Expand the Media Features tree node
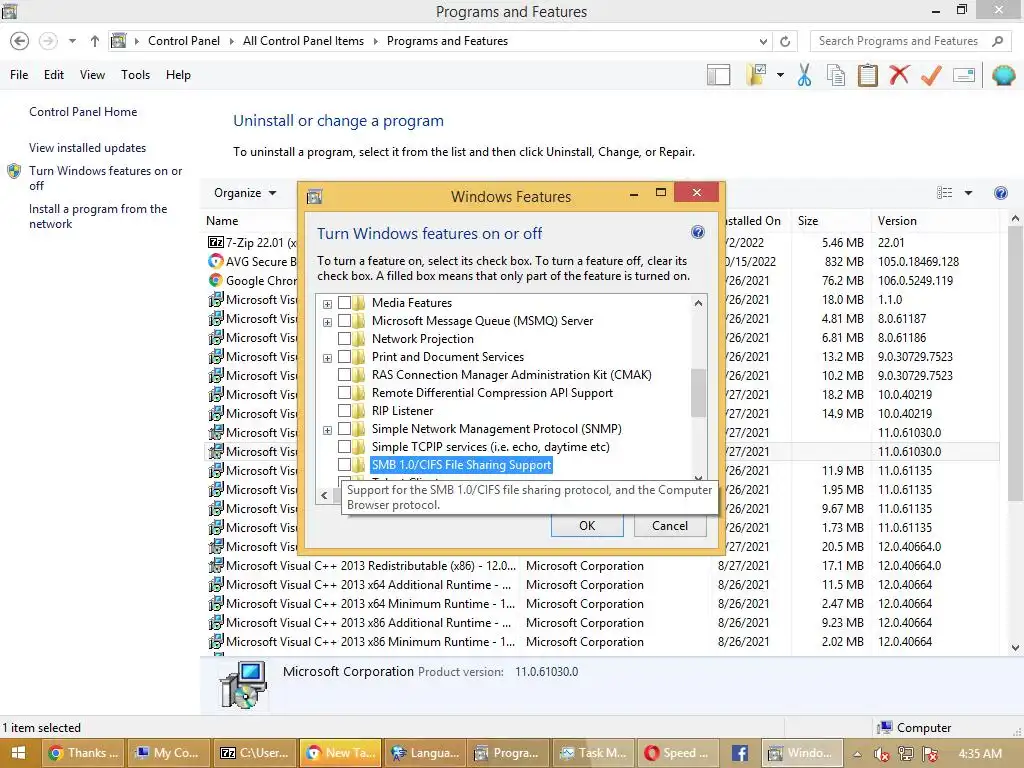The width and height of the screenshot is (1024, 768). 327,304
